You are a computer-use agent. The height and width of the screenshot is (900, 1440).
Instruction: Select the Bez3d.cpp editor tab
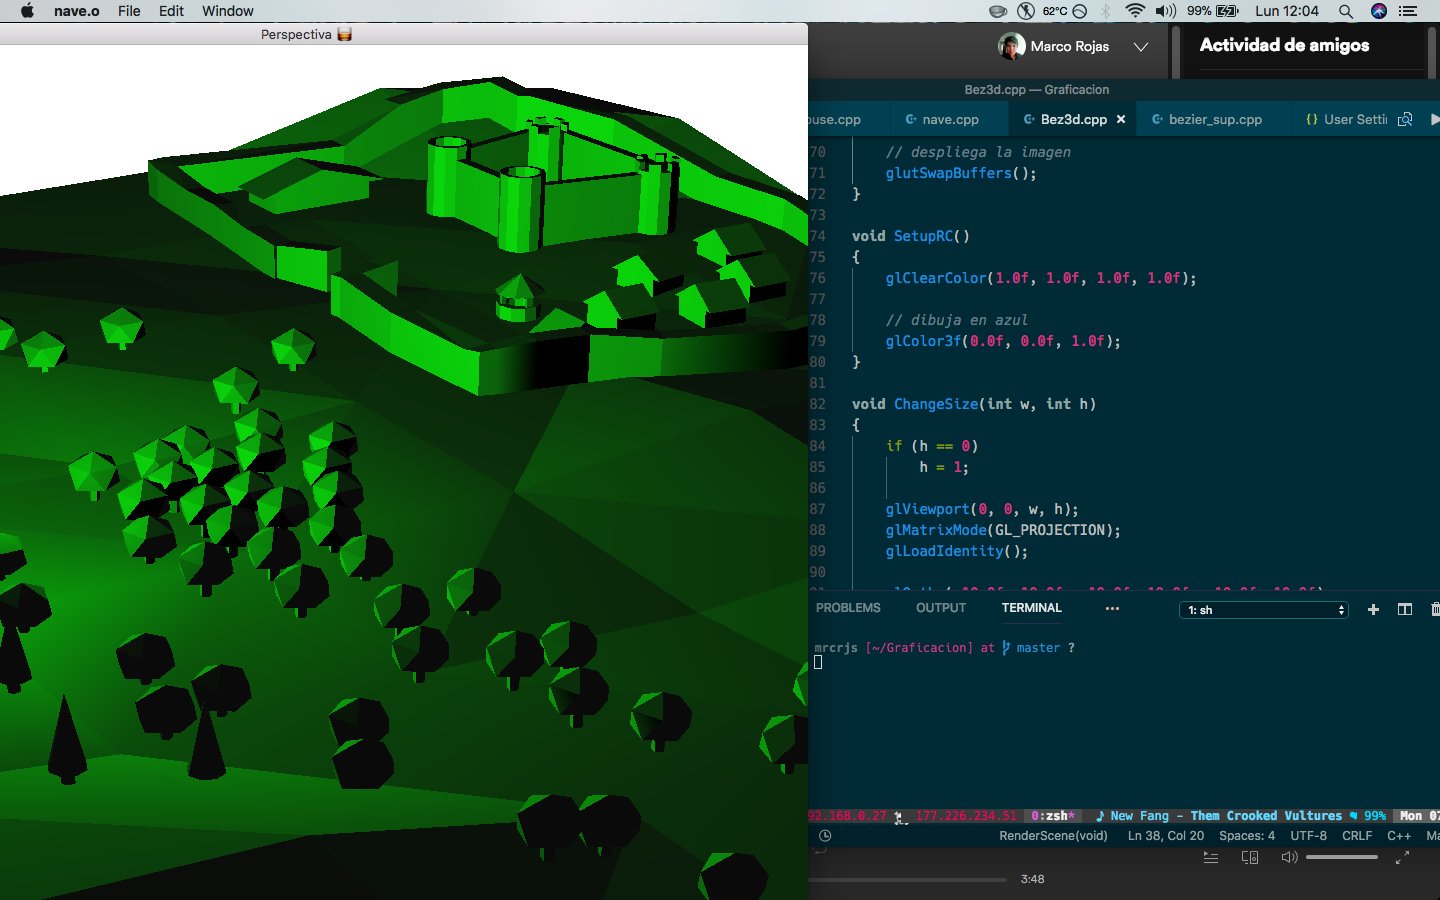(1073, 119)
